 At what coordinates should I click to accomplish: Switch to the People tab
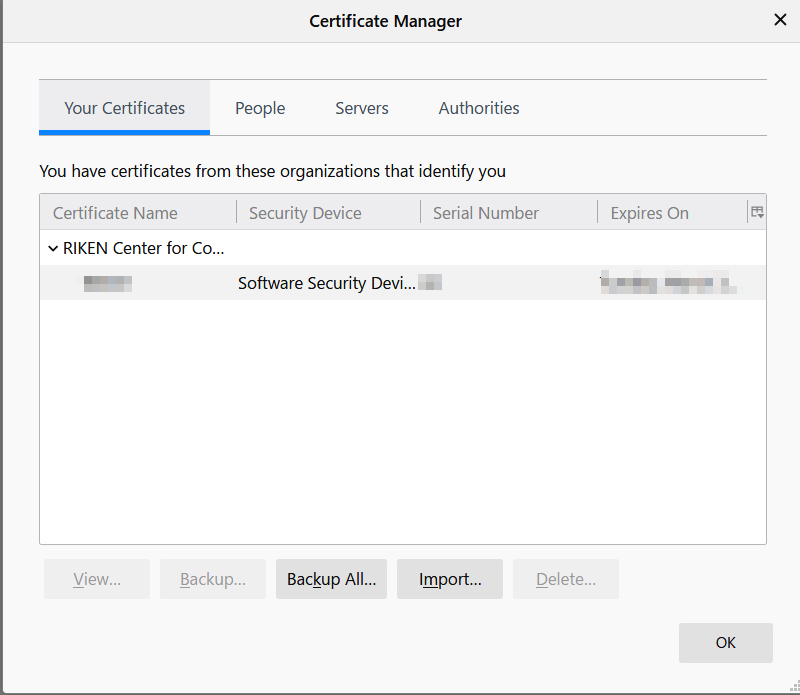pos(259,108)
